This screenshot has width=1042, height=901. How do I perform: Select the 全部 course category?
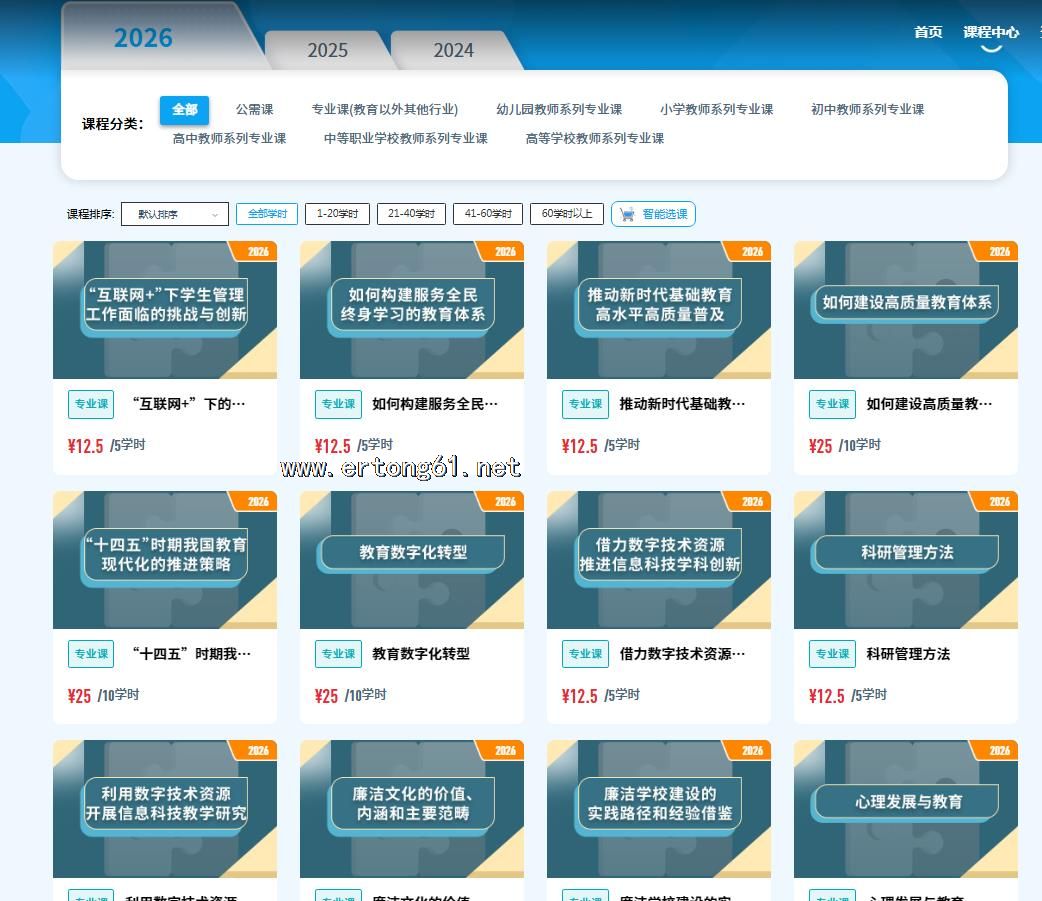click(x=184, y=110)
